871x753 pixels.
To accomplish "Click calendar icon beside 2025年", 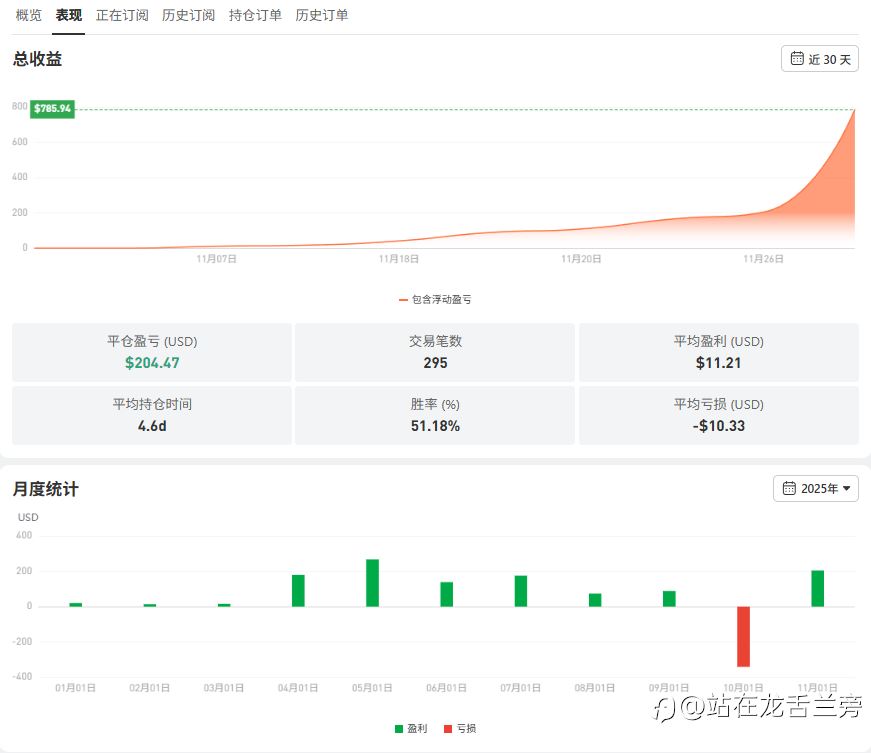I will point(789,488).
